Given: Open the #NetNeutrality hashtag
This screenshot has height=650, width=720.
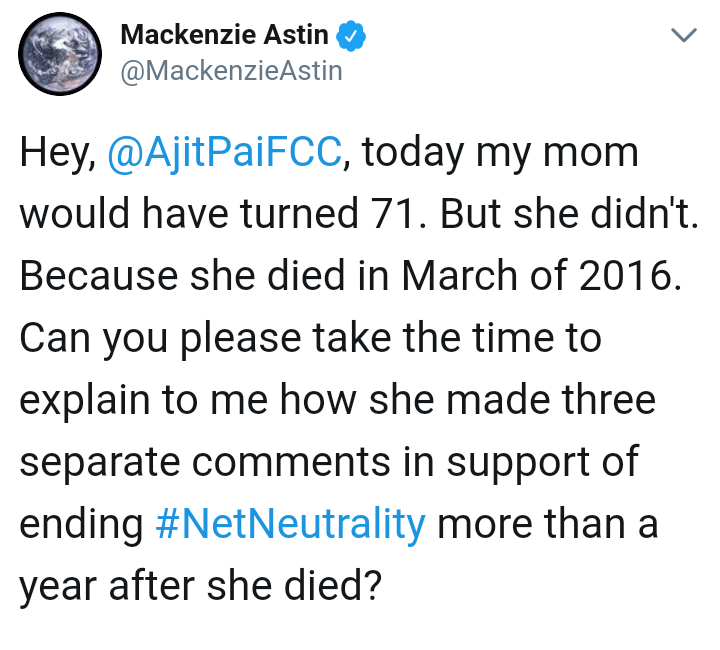Looking at the screenshot, I should [291, 524].
